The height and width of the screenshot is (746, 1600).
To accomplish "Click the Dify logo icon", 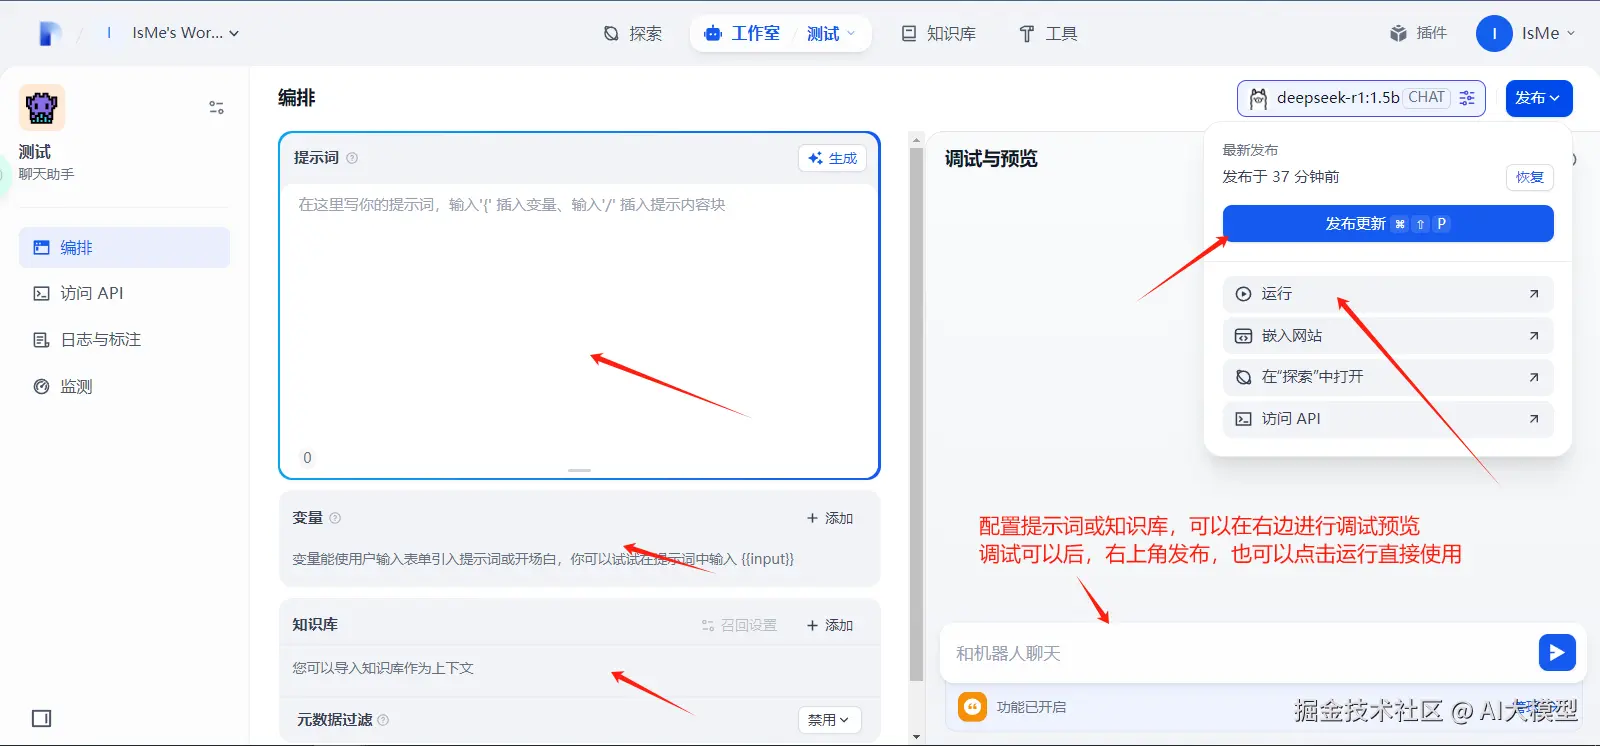I will (x=50, y=34).
